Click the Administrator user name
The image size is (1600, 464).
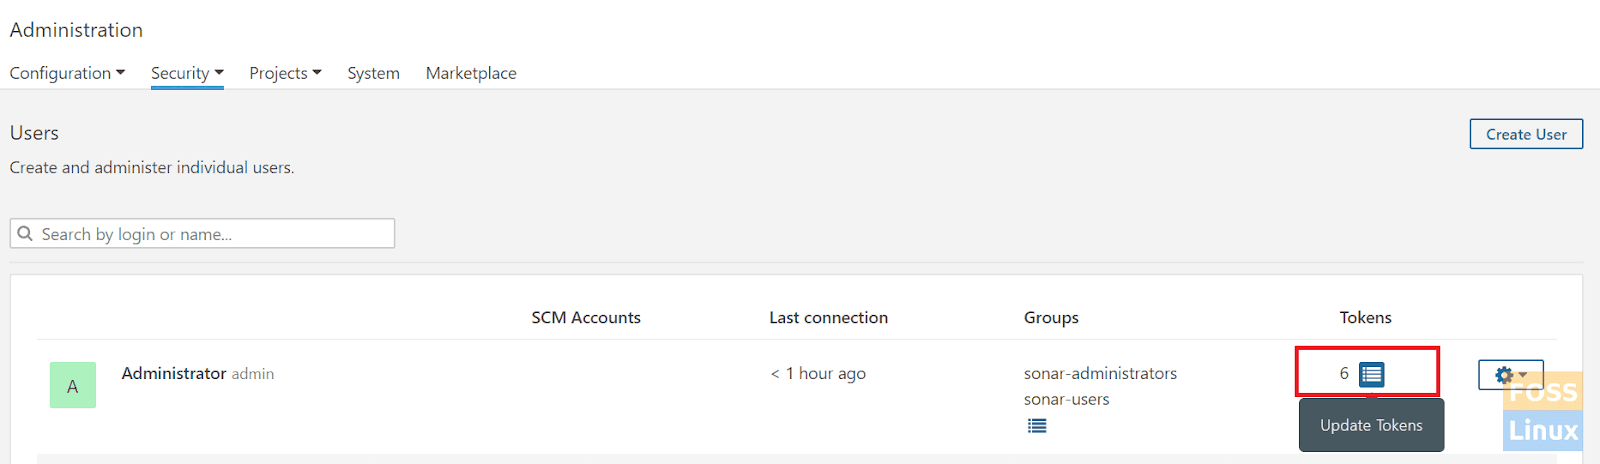point(174,373)
